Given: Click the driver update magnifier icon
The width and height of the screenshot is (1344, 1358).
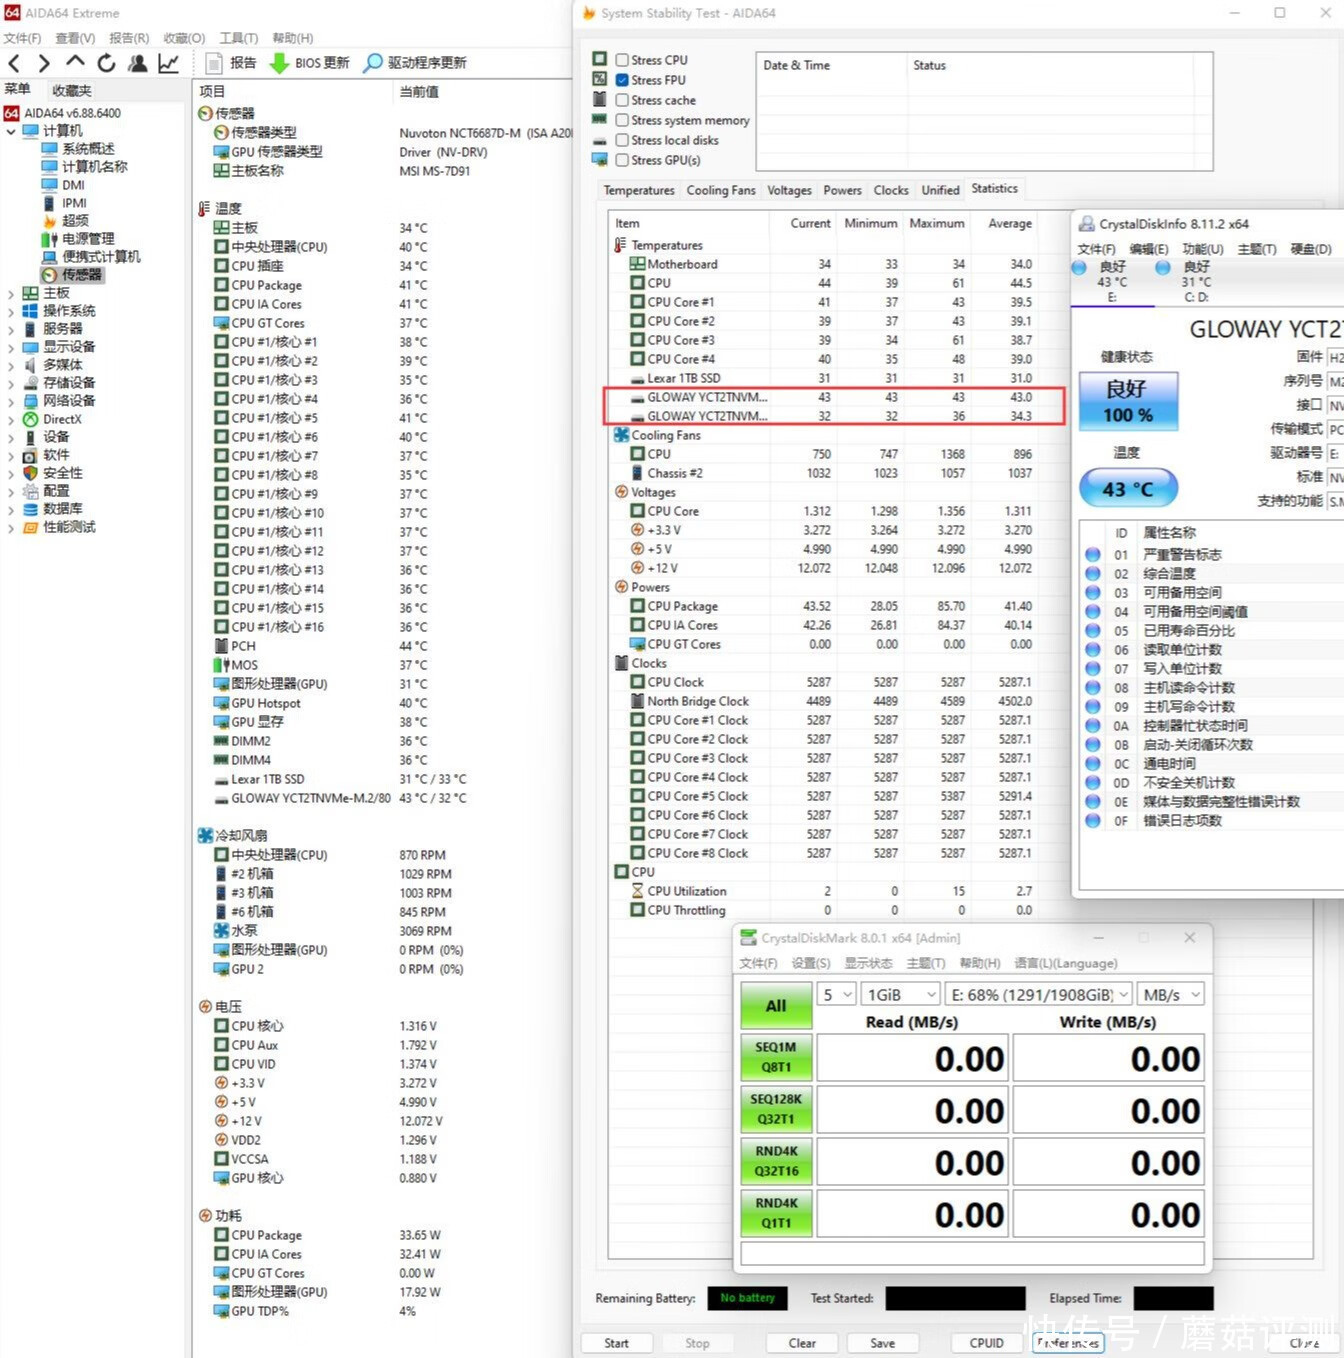Looking at the screenshot, I should (373, 63).
